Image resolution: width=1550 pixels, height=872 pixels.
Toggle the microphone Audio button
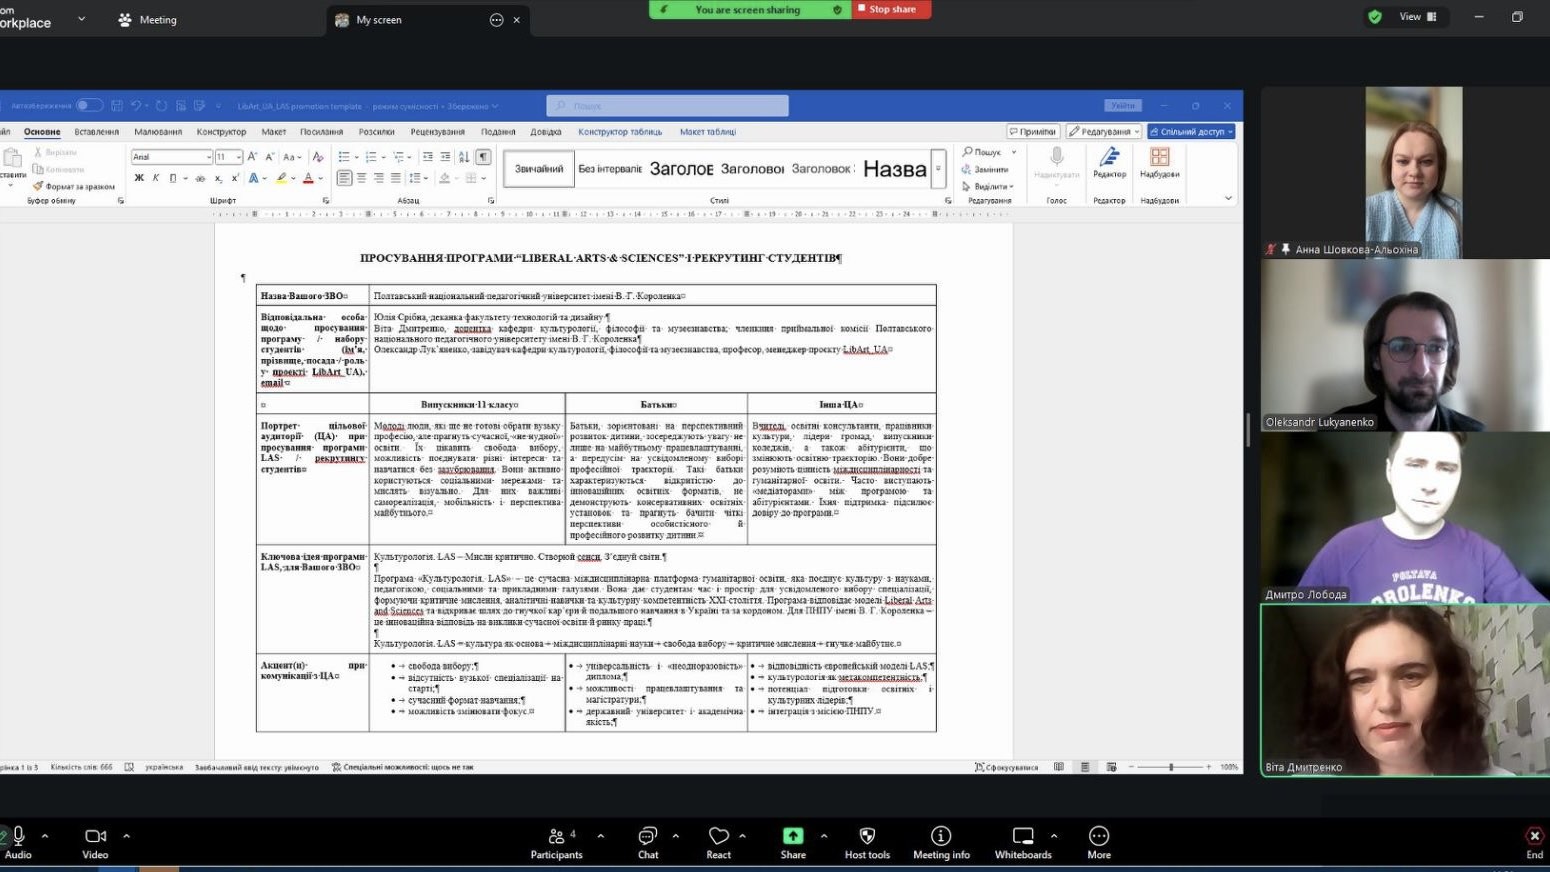point(18,842)
